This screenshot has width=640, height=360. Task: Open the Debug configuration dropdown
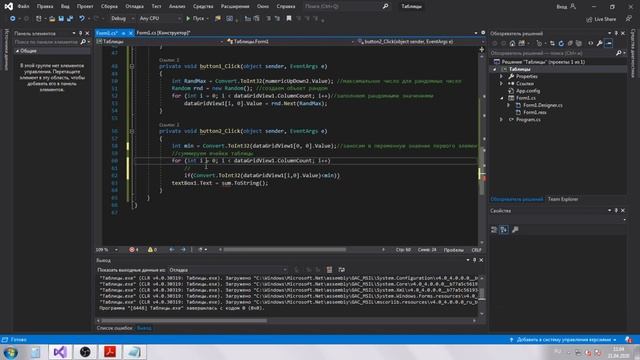click(122, 18)
